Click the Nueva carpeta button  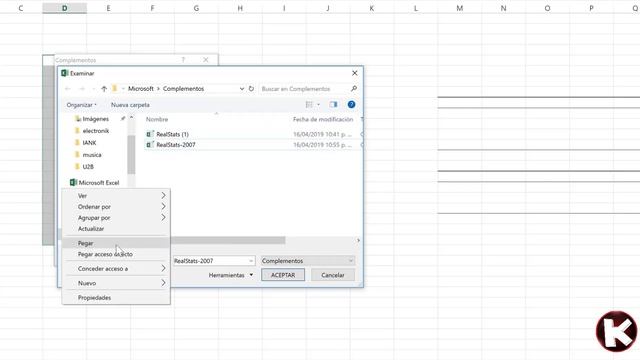130,105
